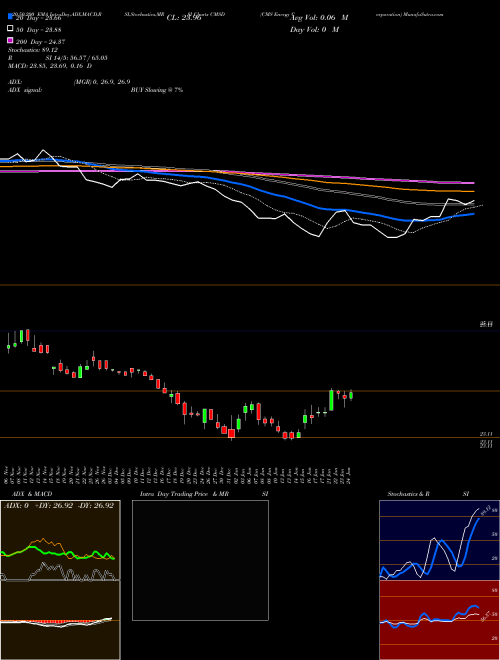The width and height of the screenshot is (500, 660).
Task: Select the '20 Day' average text
Action: pos(38,18)
